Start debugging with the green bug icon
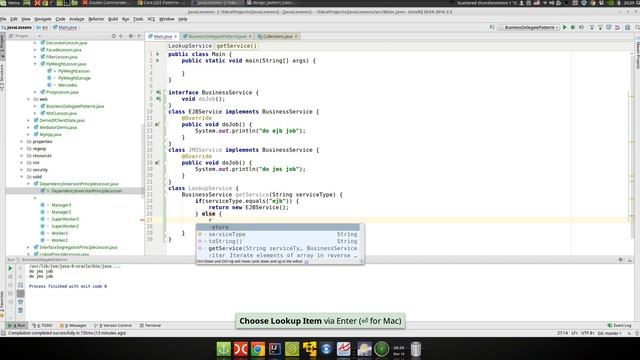Screen dimensions: 640x360 click(573, 27)
